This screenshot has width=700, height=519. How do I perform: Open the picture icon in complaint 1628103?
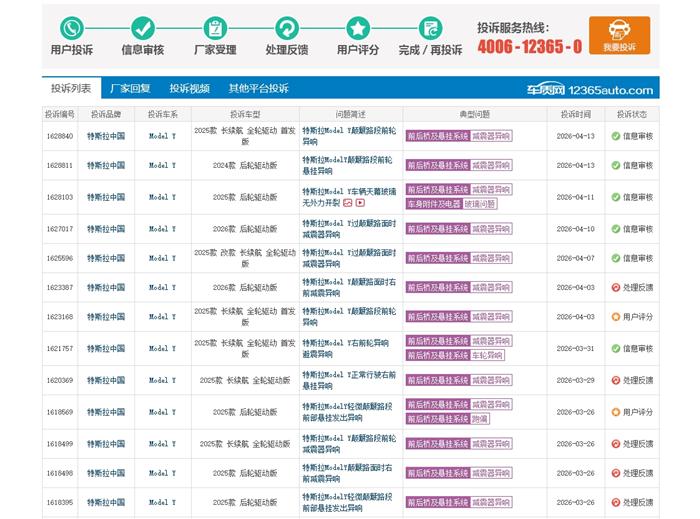348,203
